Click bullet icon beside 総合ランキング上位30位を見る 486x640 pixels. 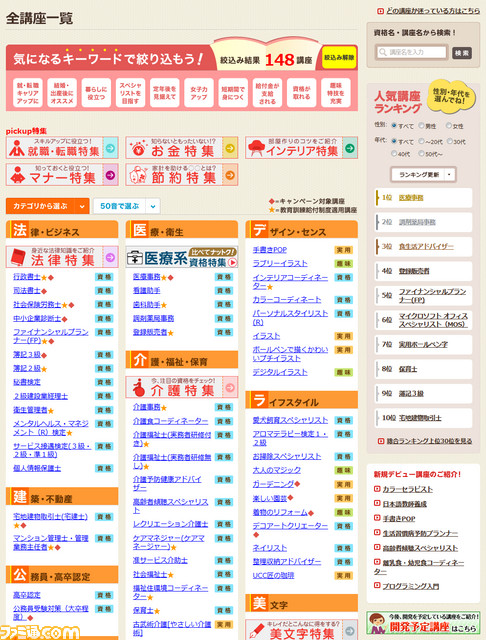tap(380, 441)
